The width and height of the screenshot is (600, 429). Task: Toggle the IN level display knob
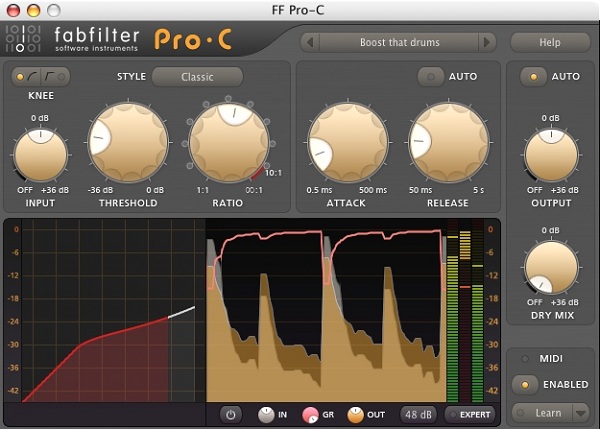click(x=266, y=415)
